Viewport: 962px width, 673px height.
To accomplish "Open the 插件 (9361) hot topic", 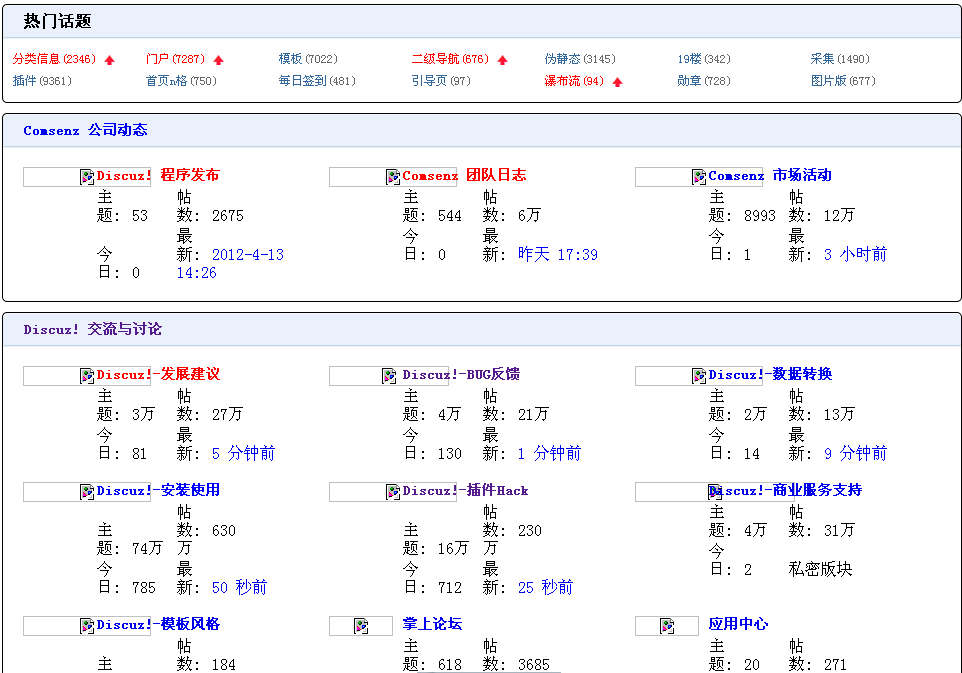I will (x=42, y=81).
